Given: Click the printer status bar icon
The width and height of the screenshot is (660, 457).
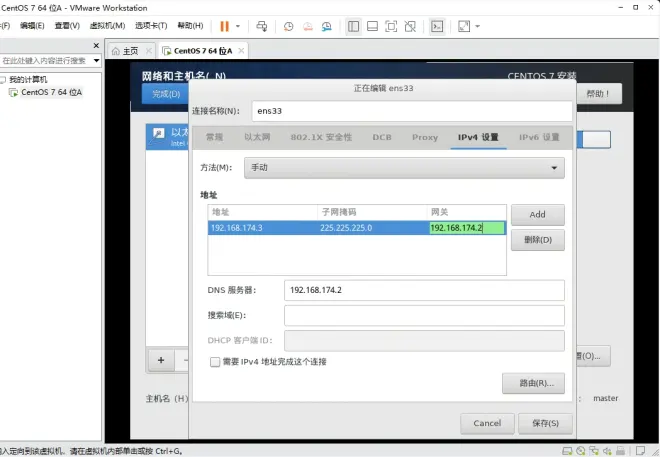Looking at the screenshot, I should (x=620, y=451).
